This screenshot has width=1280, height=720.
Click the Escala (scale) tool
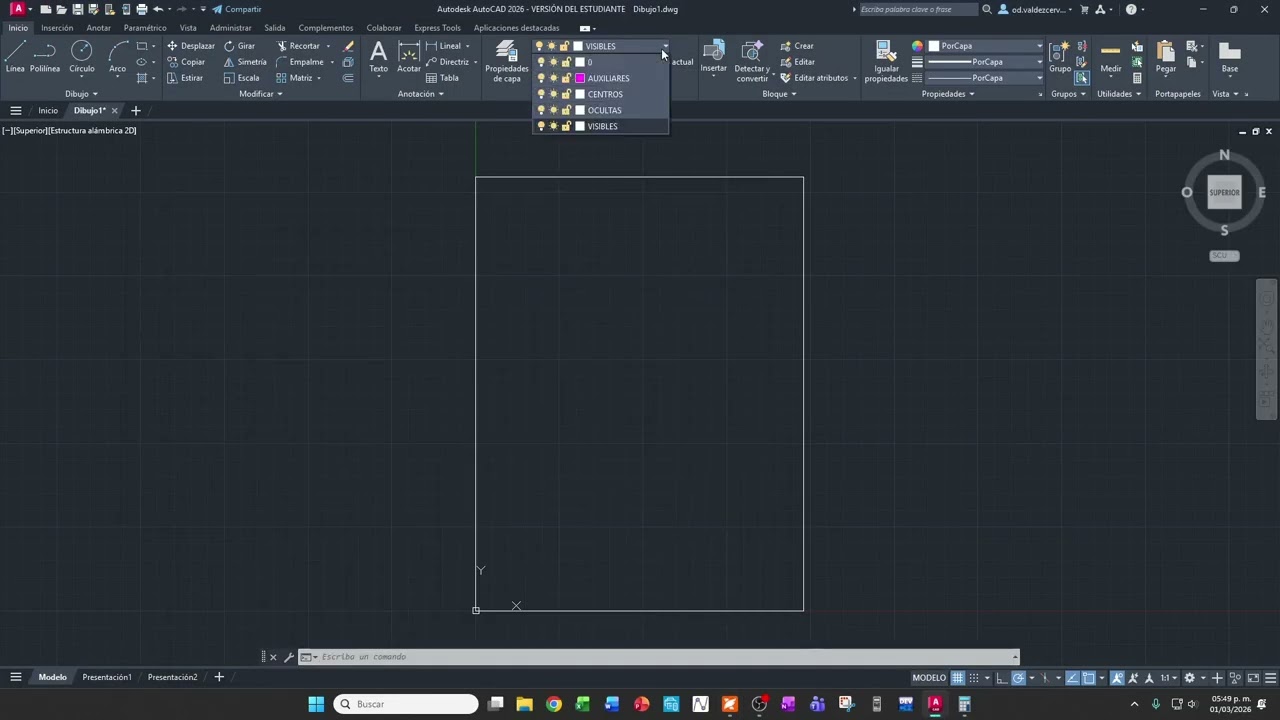242,78
